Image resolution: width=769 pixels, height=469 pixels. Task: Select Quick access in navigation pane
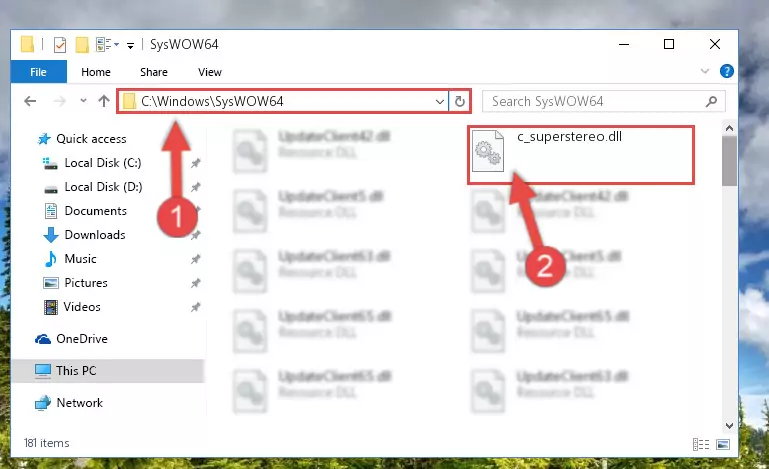(x=91, y=139)
